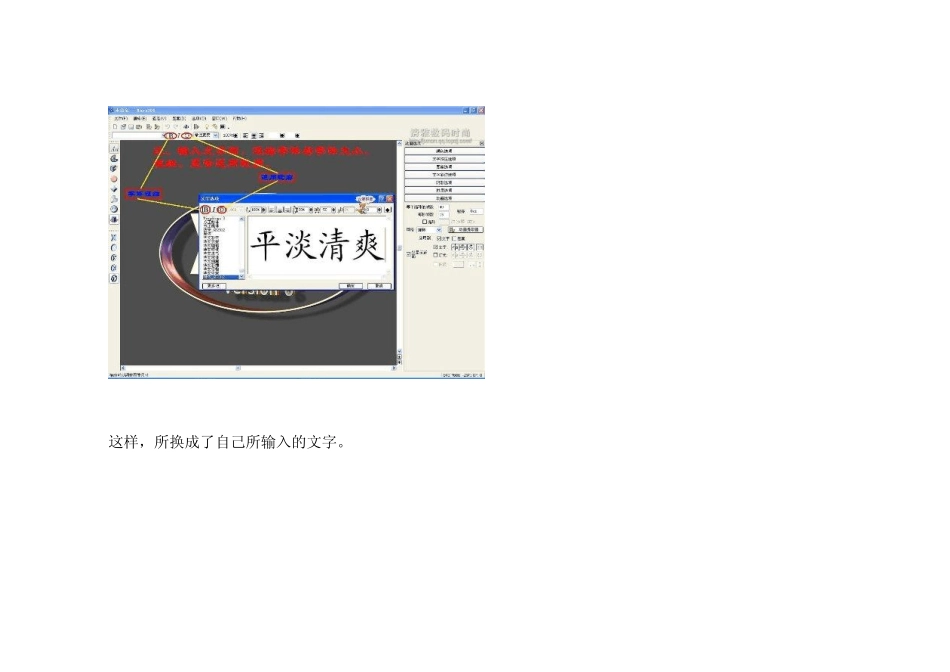
Task: Click the font name field in main toolbar
Action: [x=138, y=136]
